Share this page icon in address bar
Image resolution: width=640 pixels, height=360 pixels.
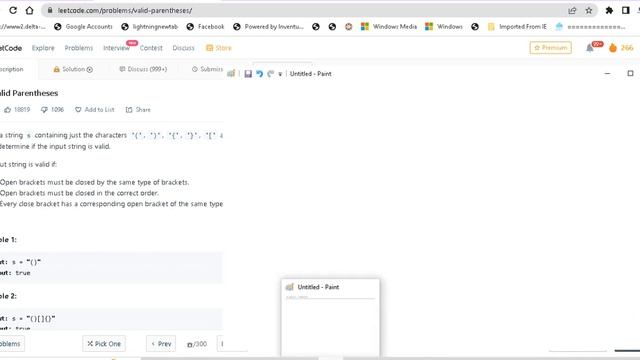[572, 11]
